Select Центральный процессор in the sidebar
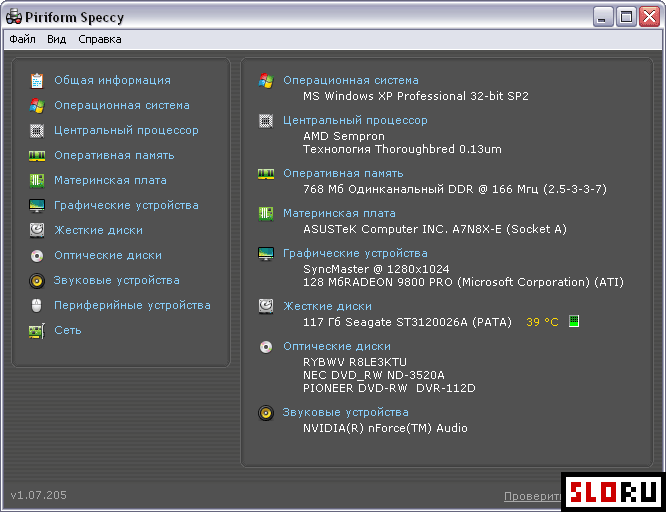This screenshot has width=666, height=512. 127,130
